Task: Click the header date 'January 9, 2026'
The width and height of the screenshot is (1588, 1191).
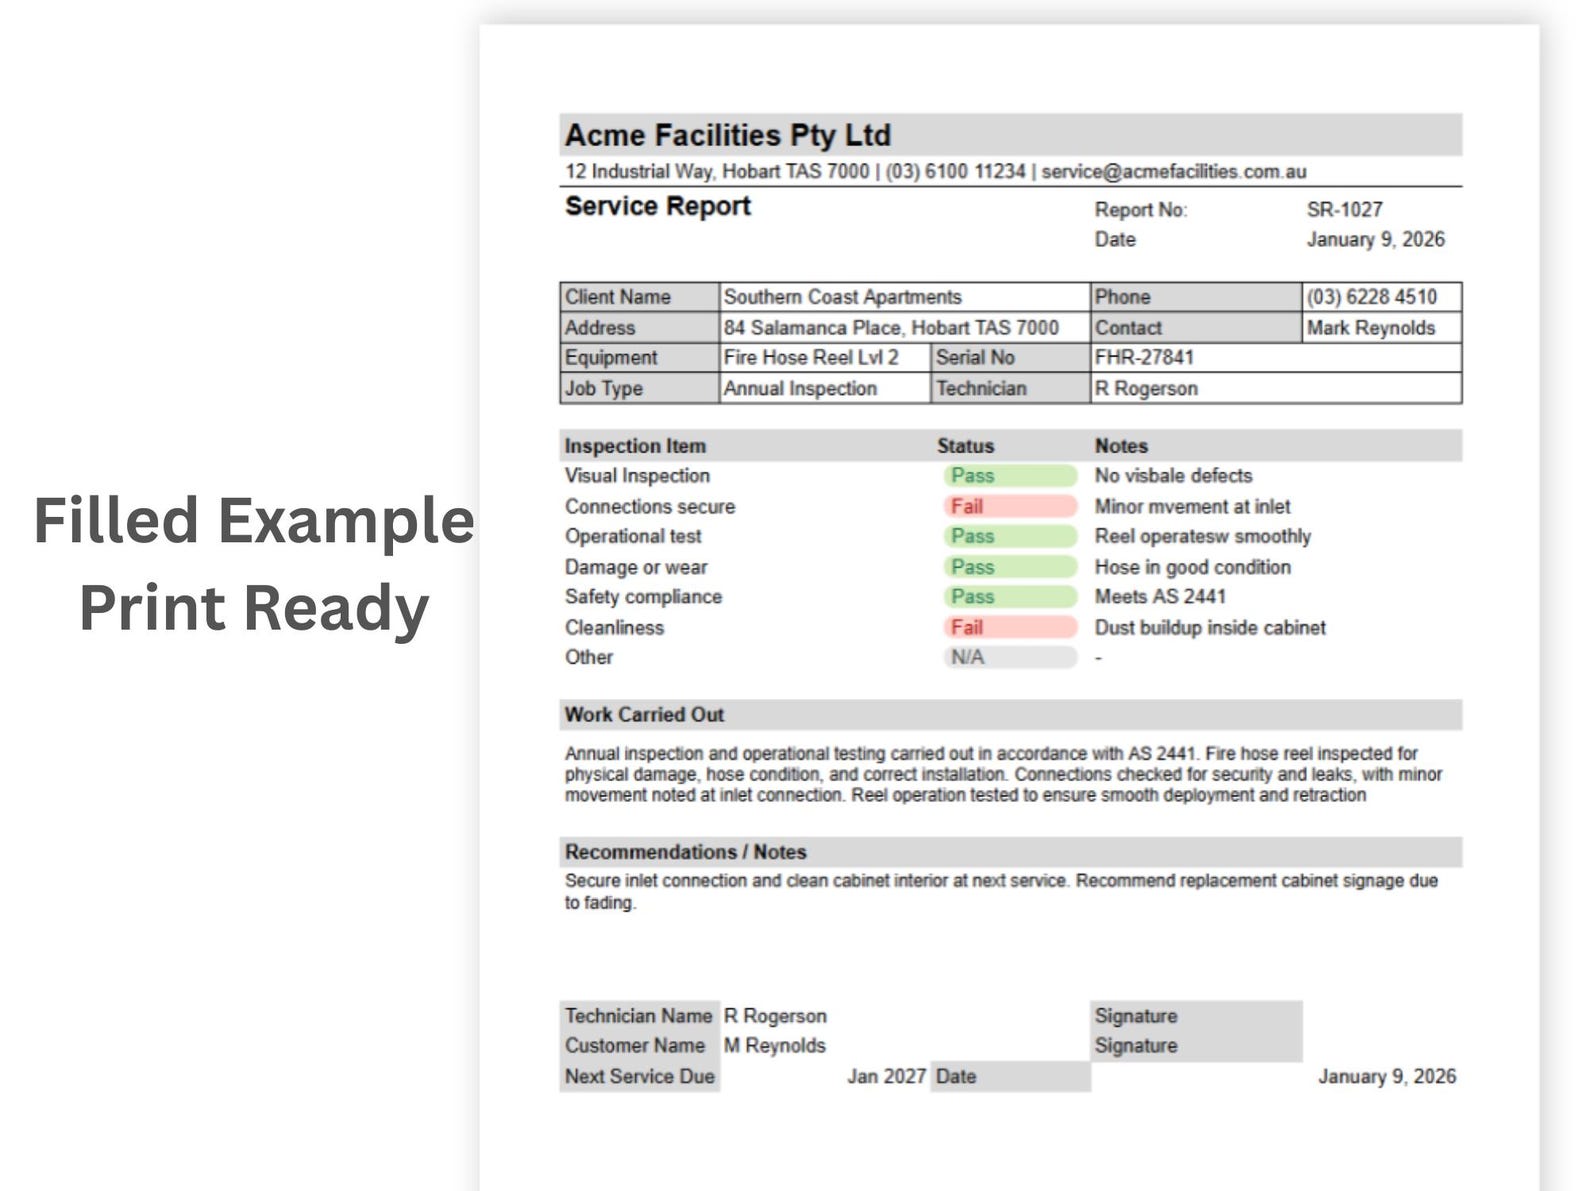Action: [1375, 240]
